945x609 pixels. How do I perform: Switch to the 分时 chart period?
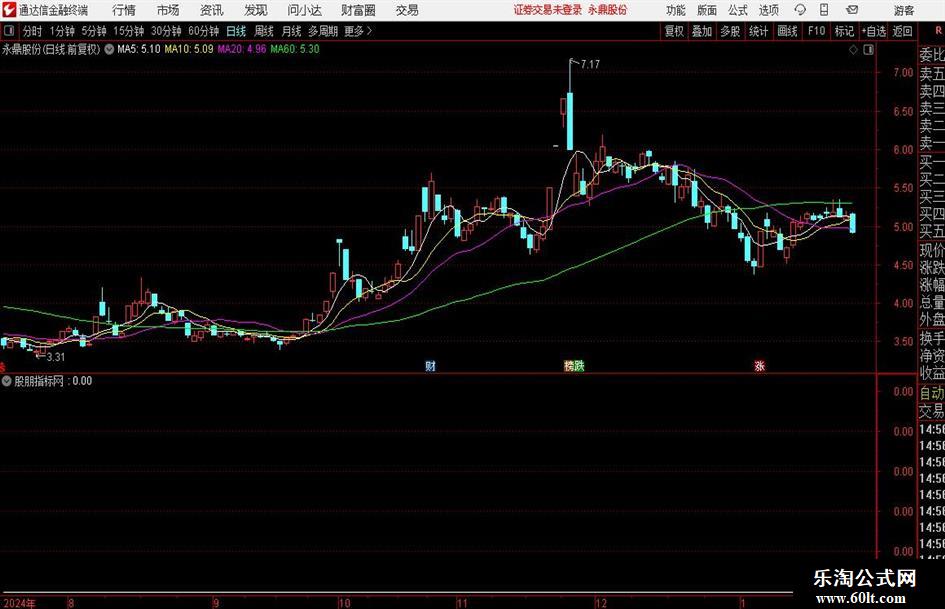pos(33,31)
